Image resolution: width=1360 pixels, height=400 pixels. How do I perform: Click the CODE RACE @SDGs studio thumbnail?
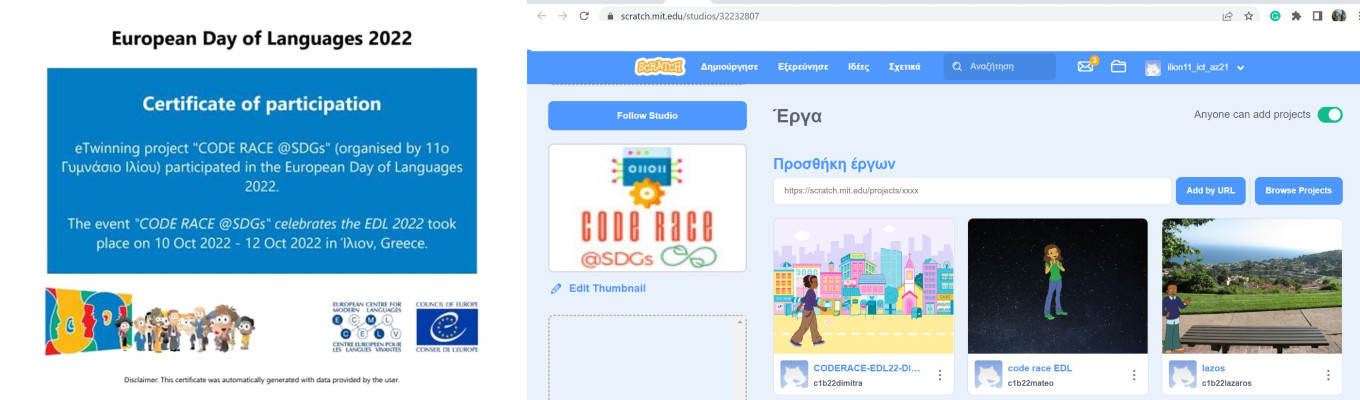[x=647, y=208]
